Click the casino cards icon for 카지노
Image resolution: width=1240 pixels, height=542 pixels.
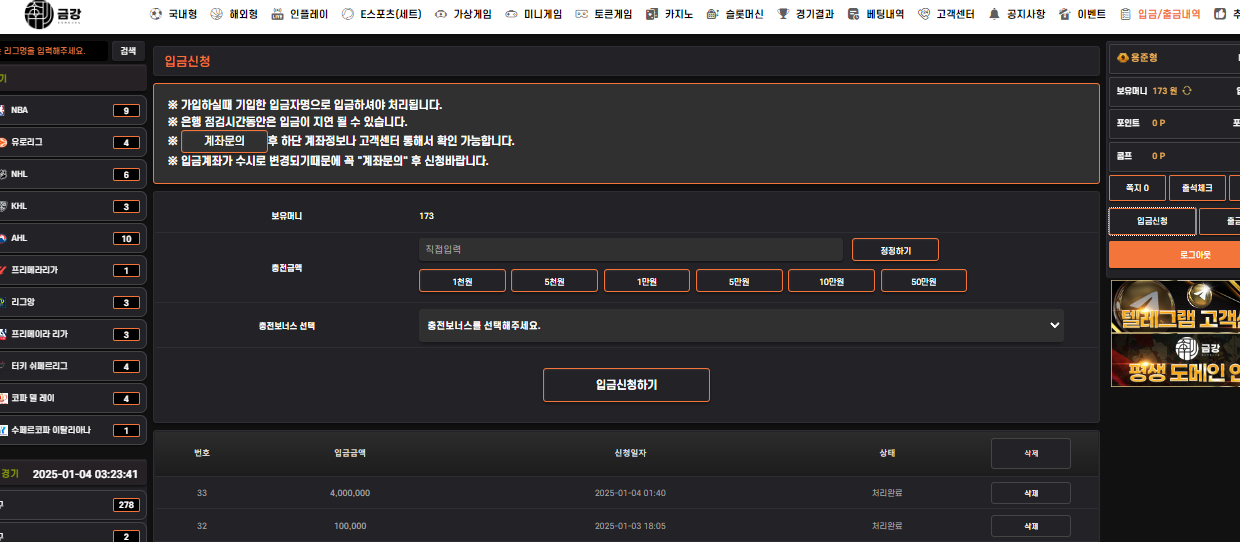click(x=652, y=15)
